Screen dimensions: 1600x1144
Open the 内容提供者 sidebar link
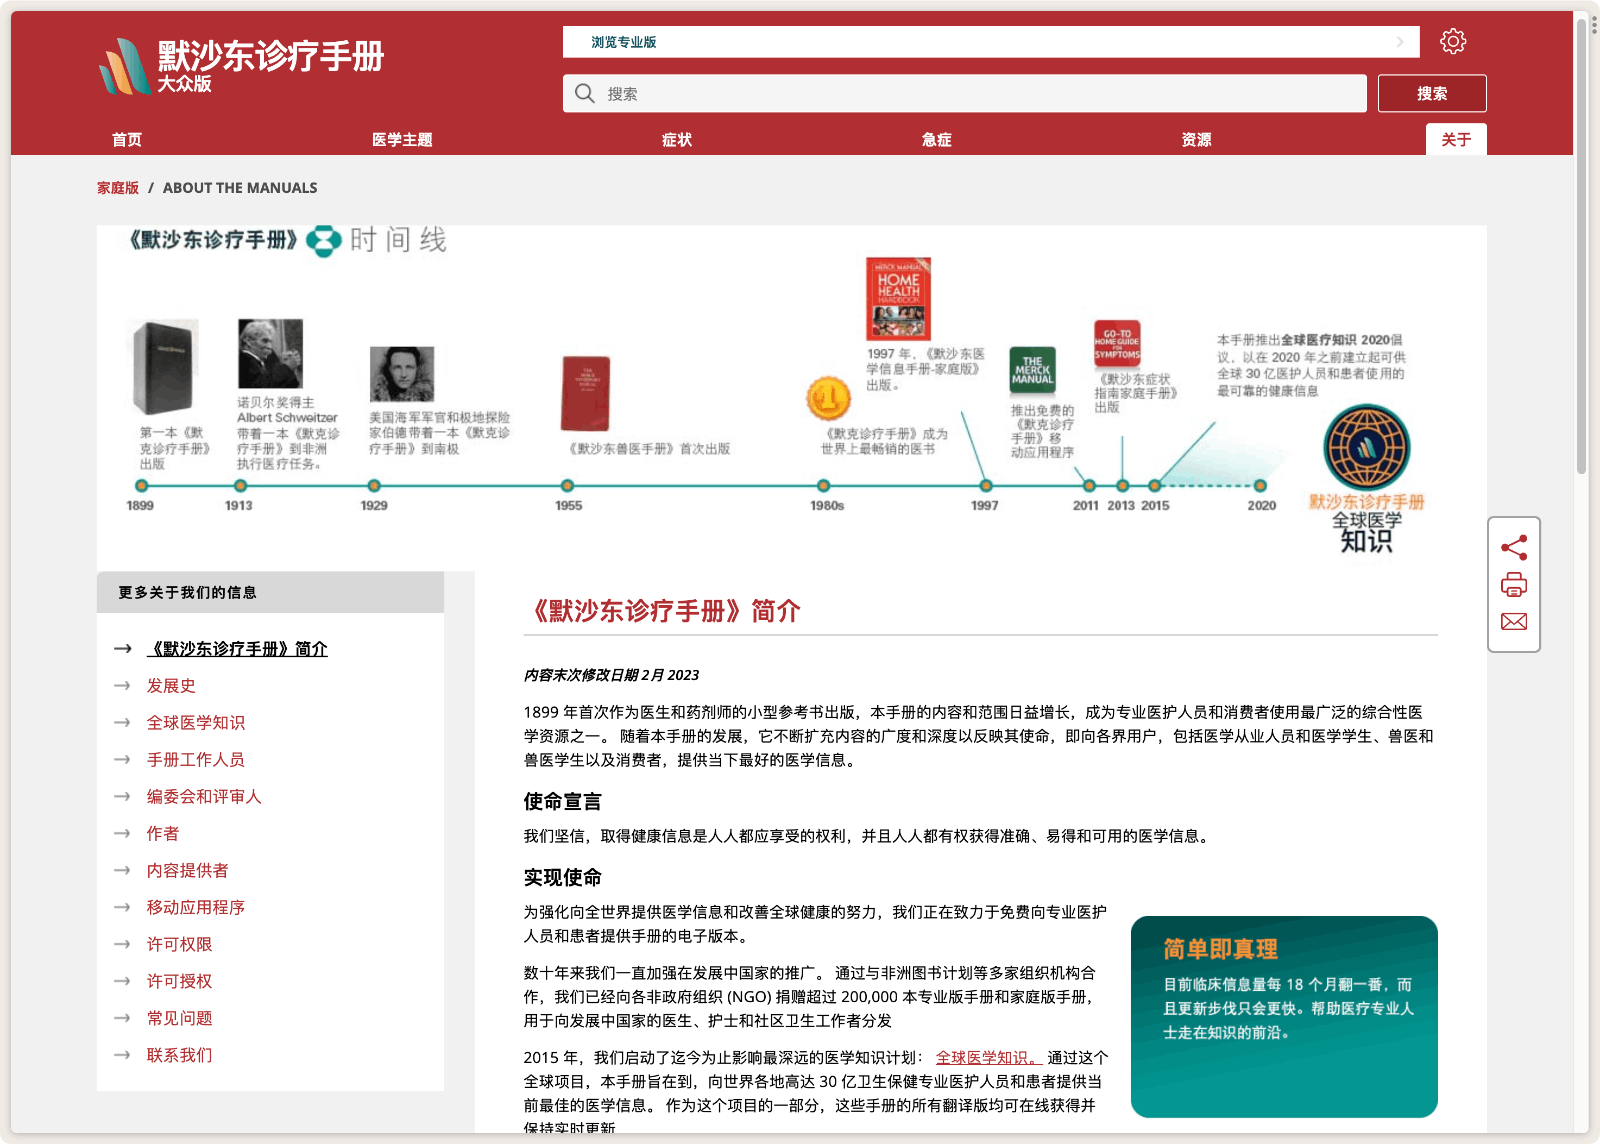tap(188, 871)
